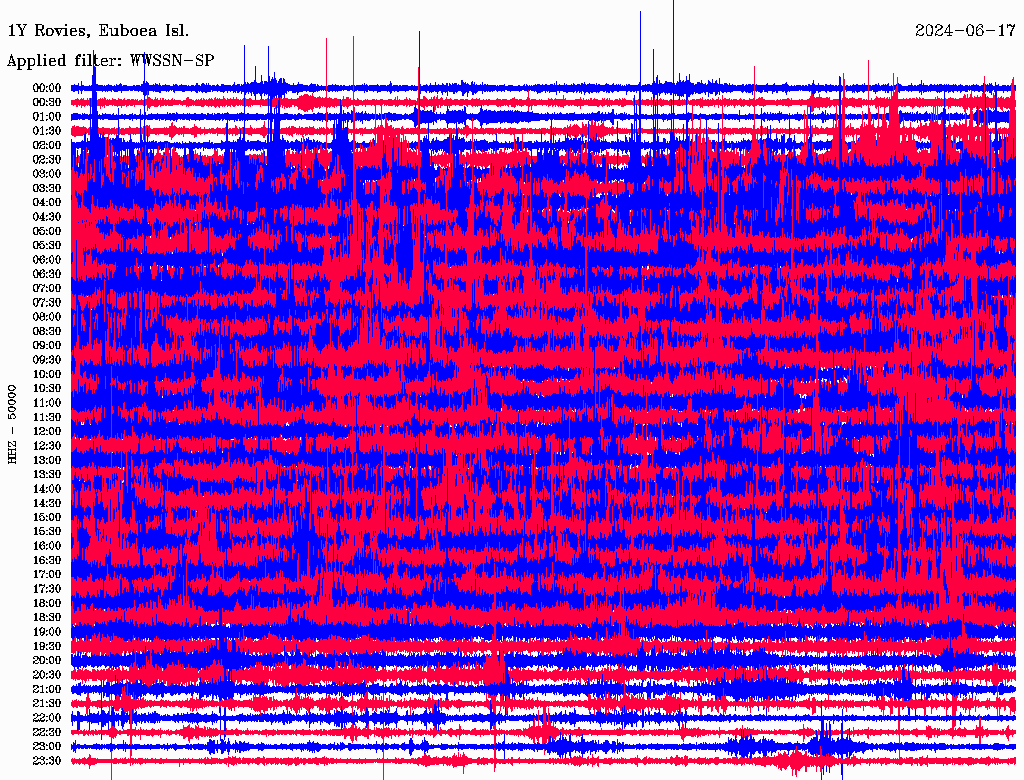Select the 17:30 time label
The image size is (1024, 780).
point(47,589)
